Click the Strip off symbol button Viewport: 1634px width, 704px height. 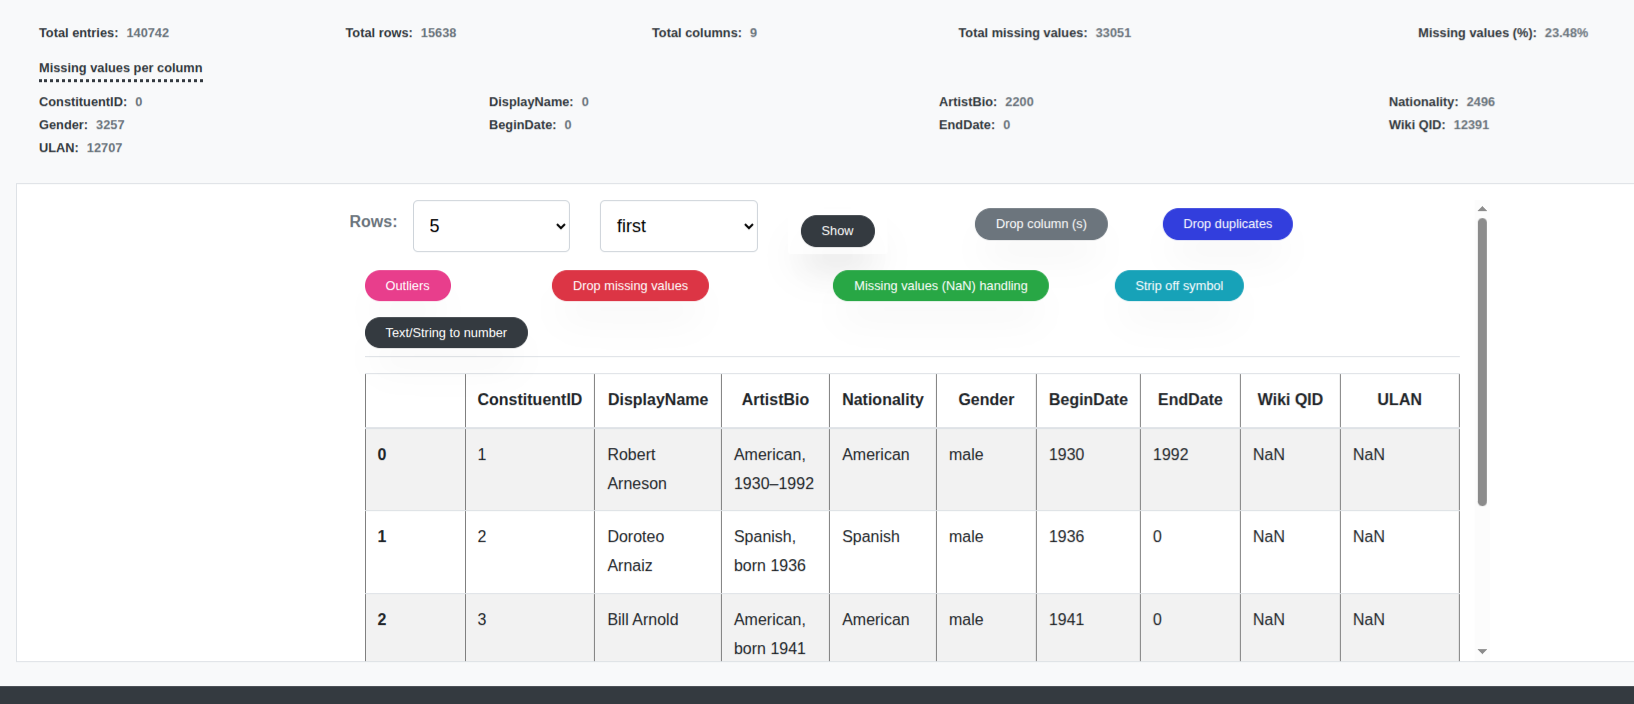coord(1178,286)
